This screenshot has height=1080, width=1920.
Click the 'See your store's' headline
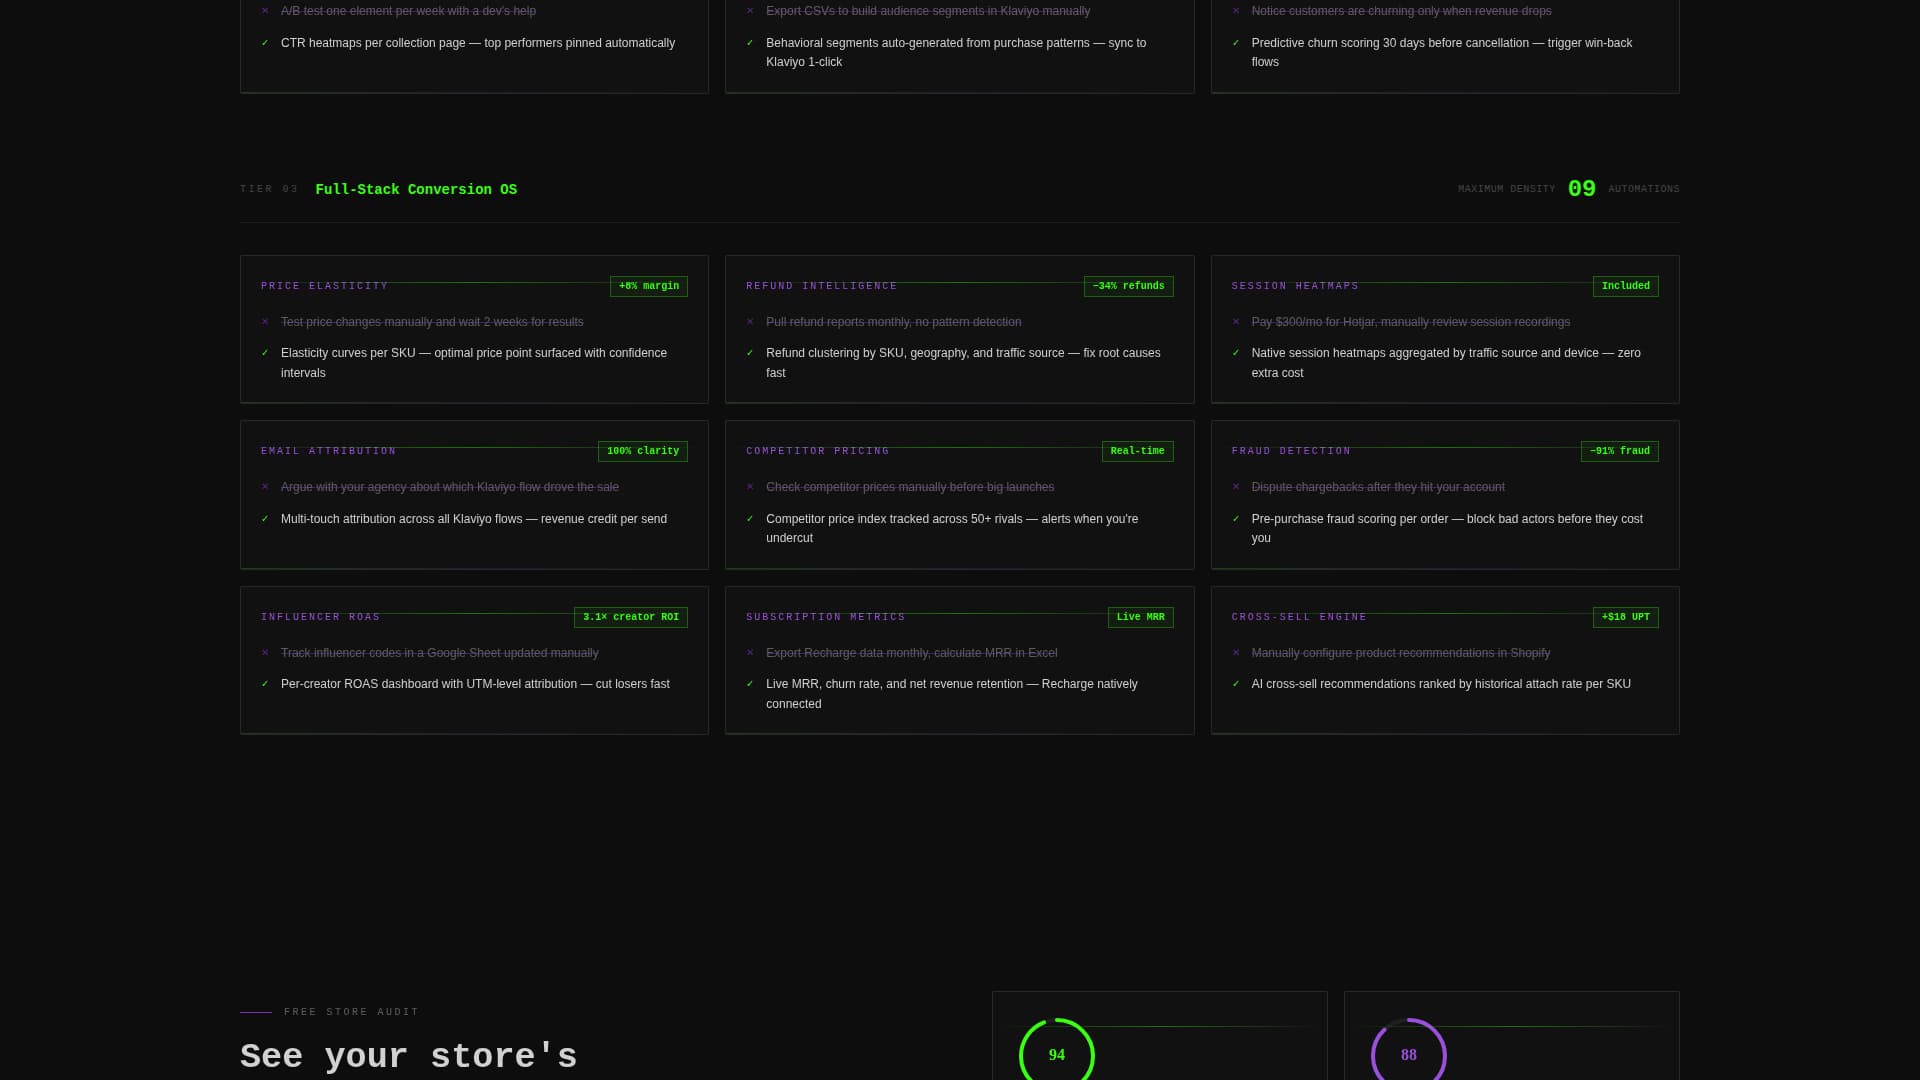click(x=409, y=1056)
